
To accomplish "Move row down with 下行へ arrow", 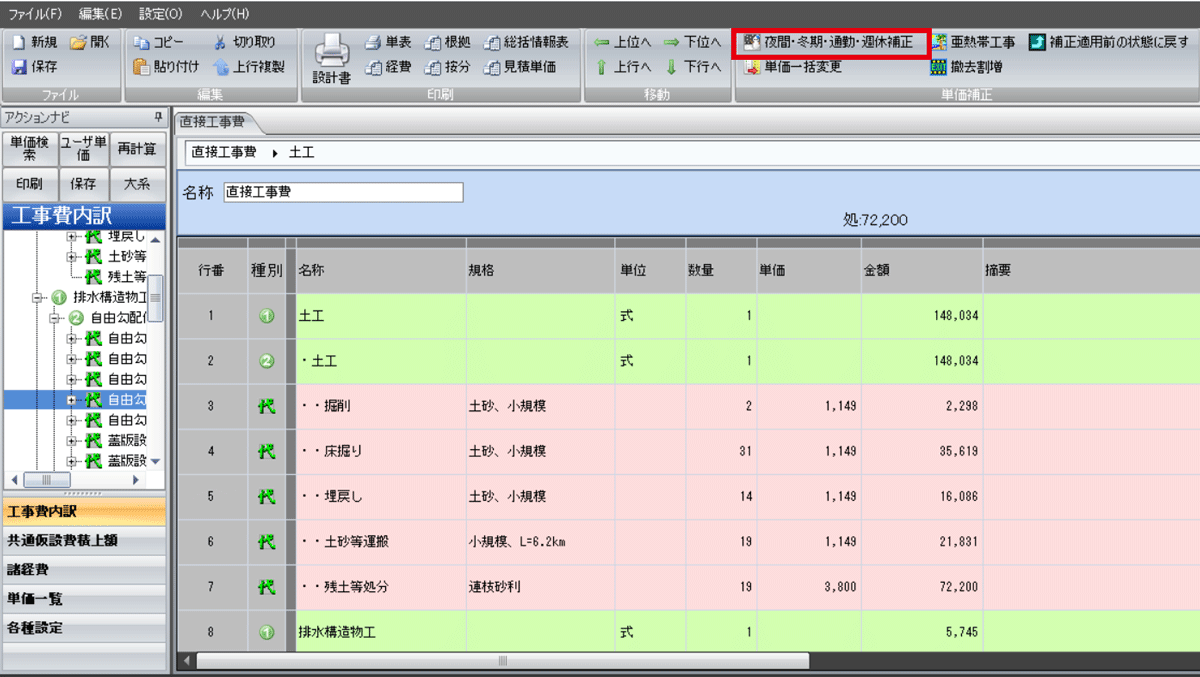I will (x=672, y=67).
